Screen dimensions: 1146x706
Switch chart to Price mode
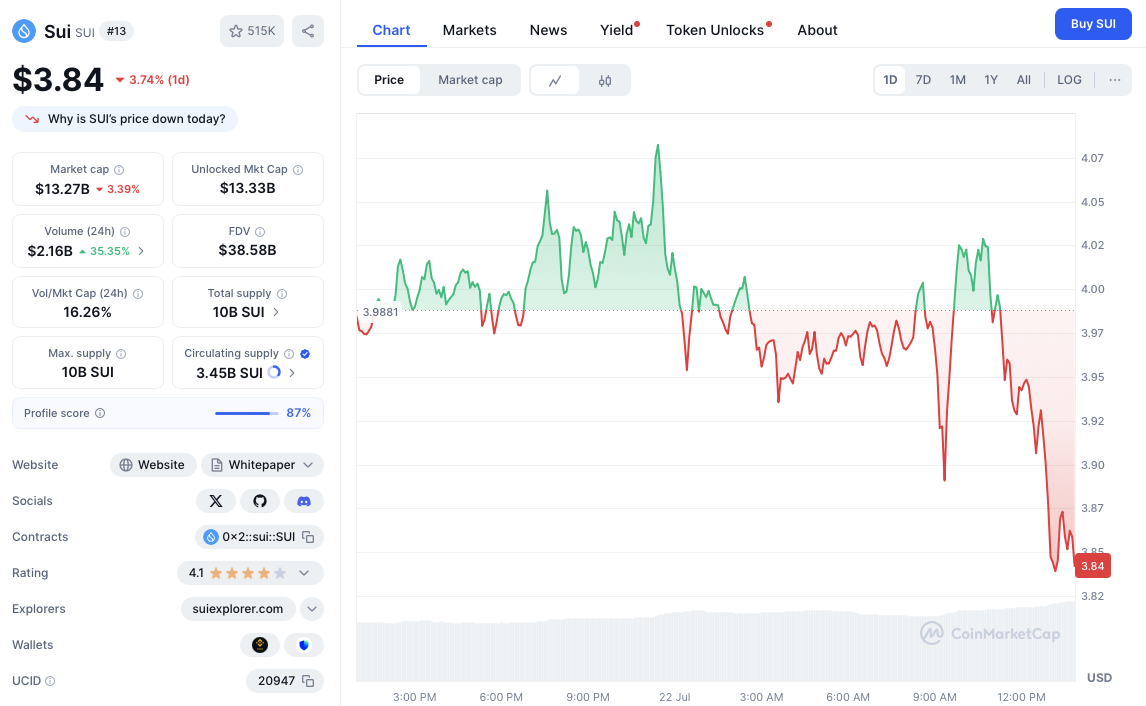coord(389,80)
